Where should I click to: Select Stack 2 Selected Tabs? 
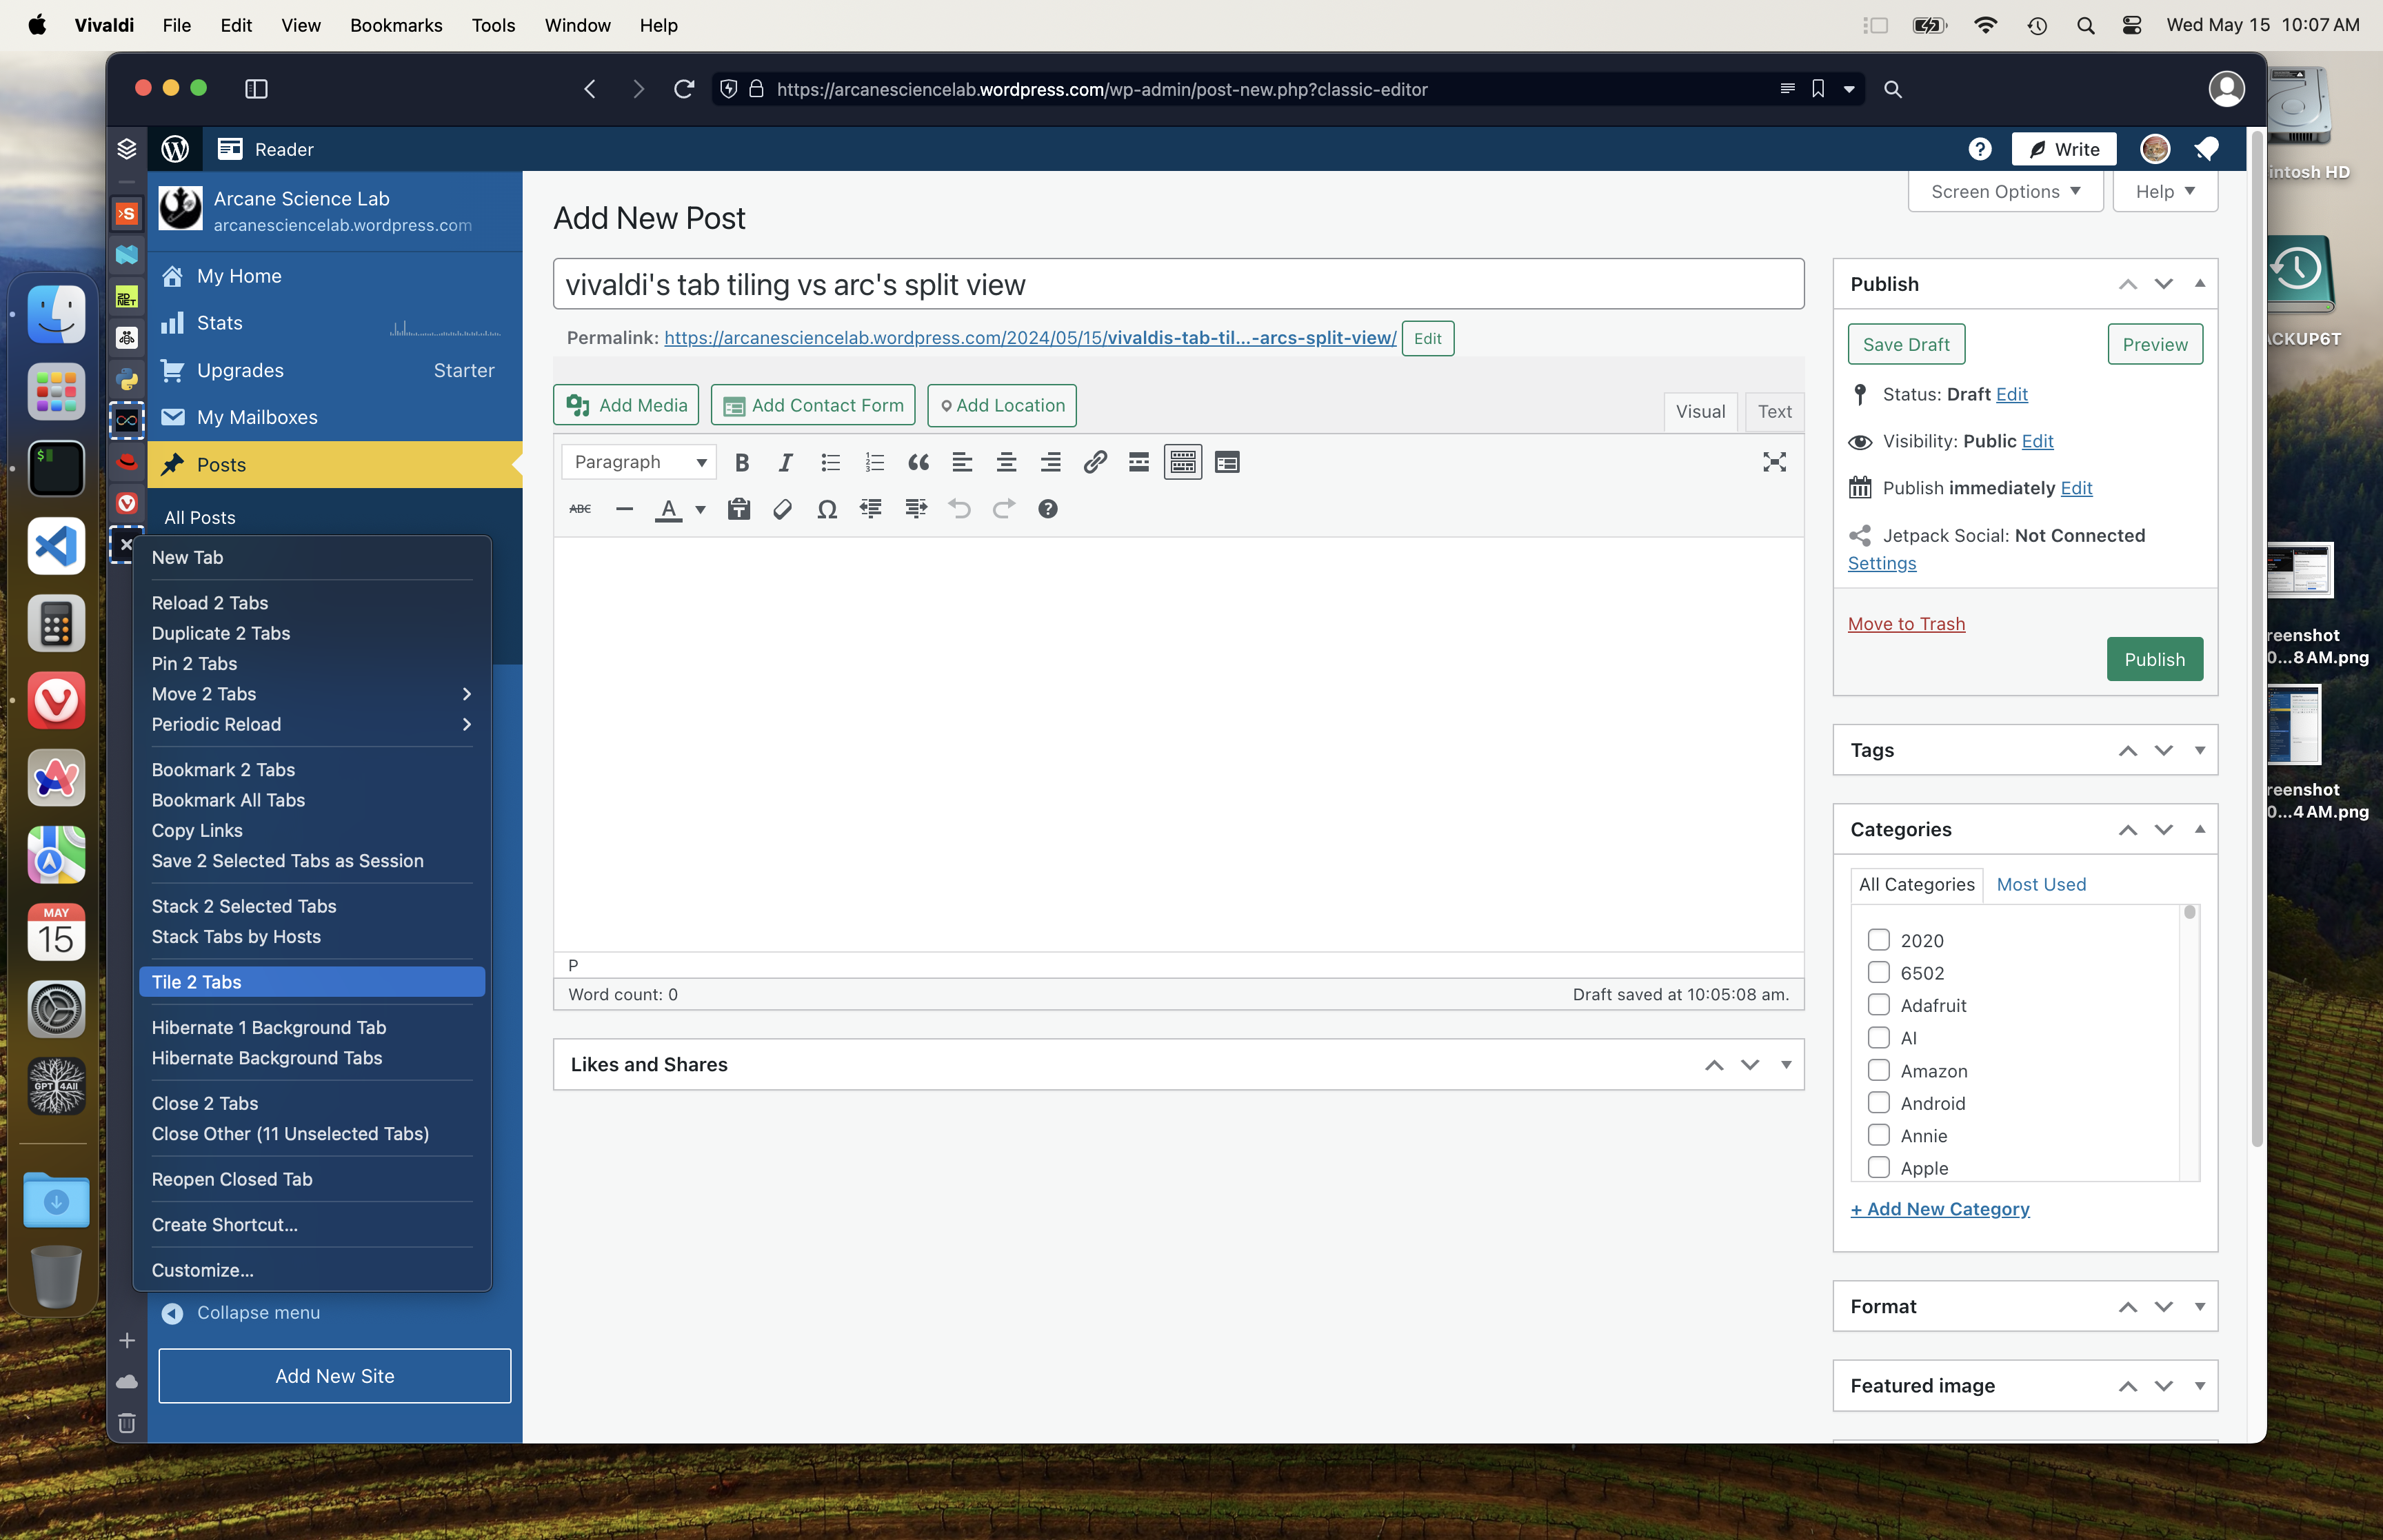312,906
